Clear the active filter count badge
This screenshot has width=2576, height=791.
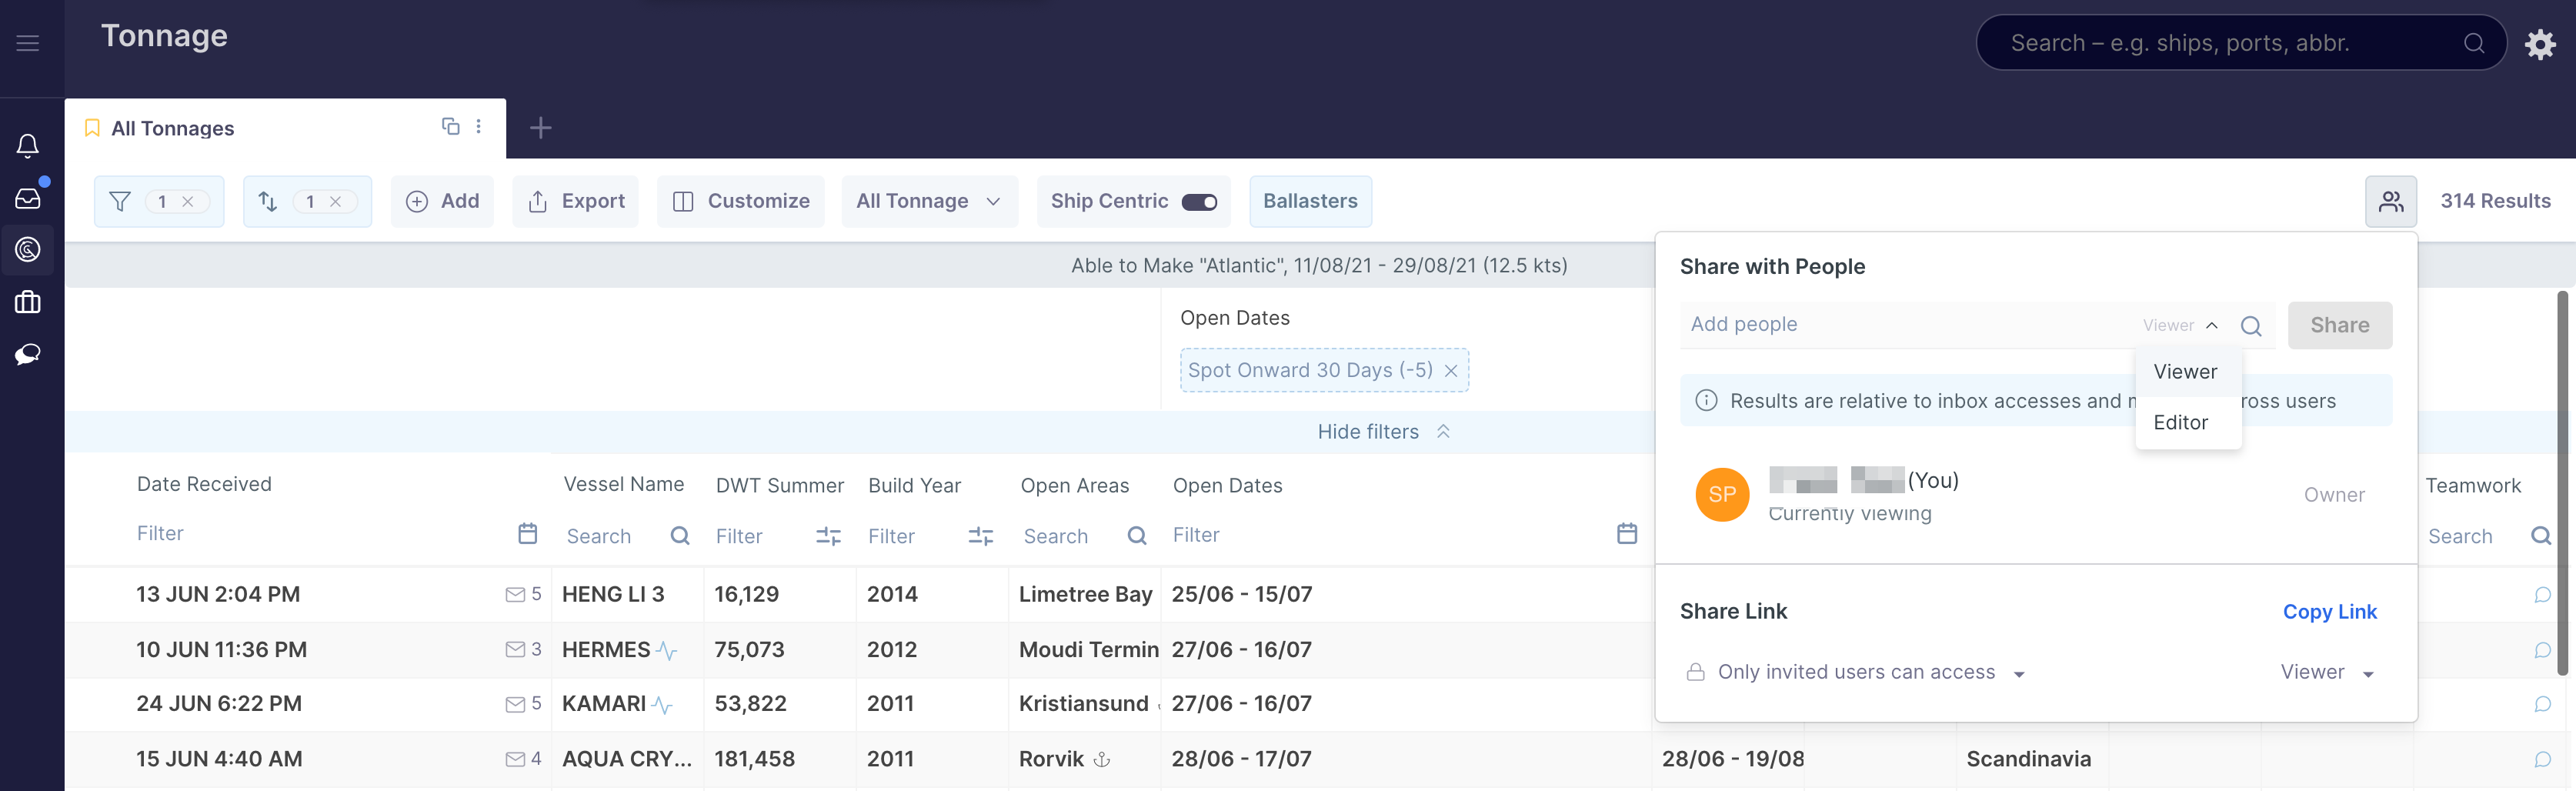coord(188,202)
